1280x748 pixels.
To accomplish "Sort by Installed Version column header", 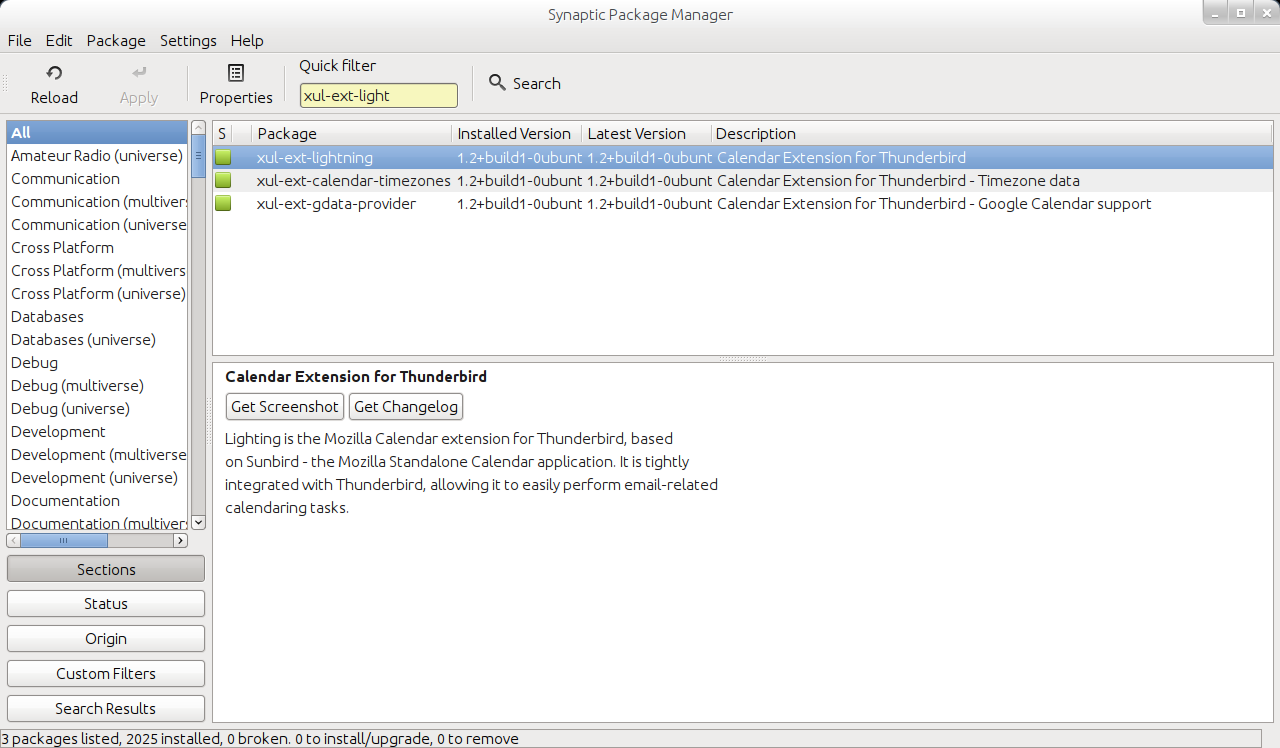I will tap(517, 134).
